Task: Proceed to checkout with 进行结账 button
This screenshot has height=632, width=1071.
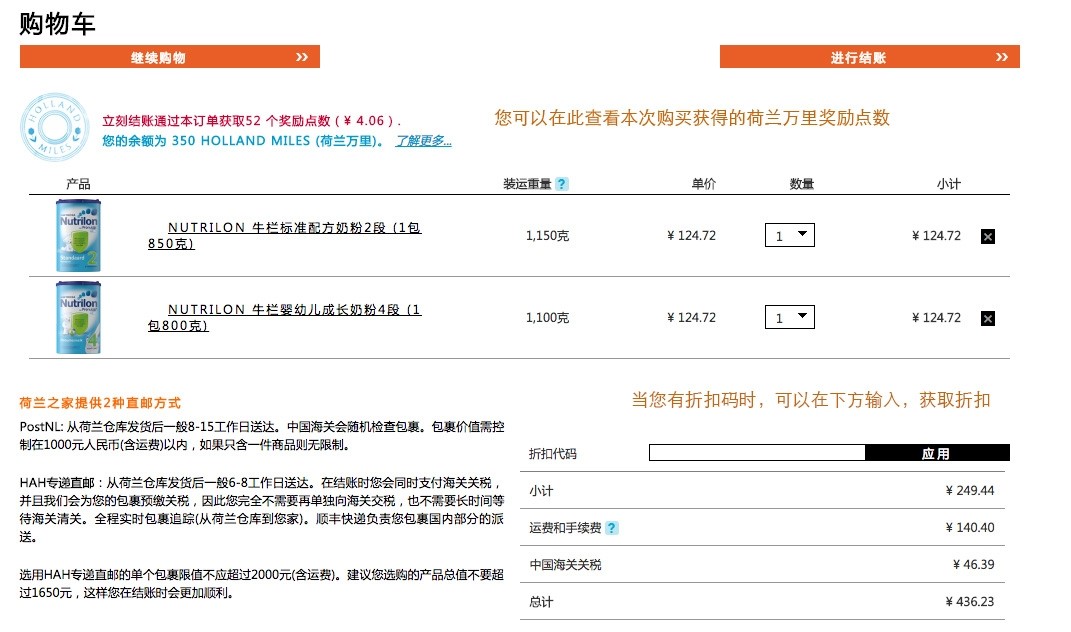Action: [870, 57]
